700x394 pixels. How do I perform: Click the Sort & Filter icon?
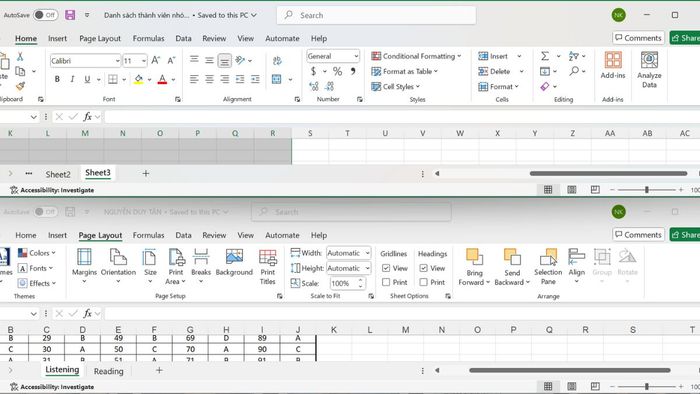(x=574, y=56)
